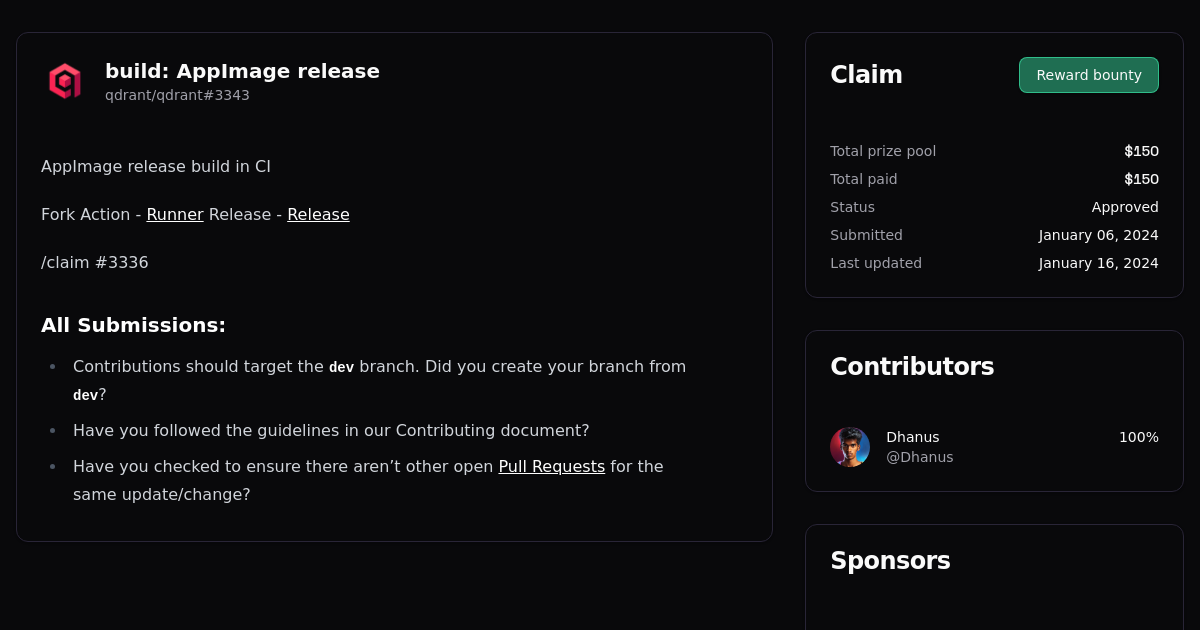Click the January 16, 2024 updated date
The width and height of the screenshot is (1200, 630).
pyautogui.click(x=1098, y=263)
